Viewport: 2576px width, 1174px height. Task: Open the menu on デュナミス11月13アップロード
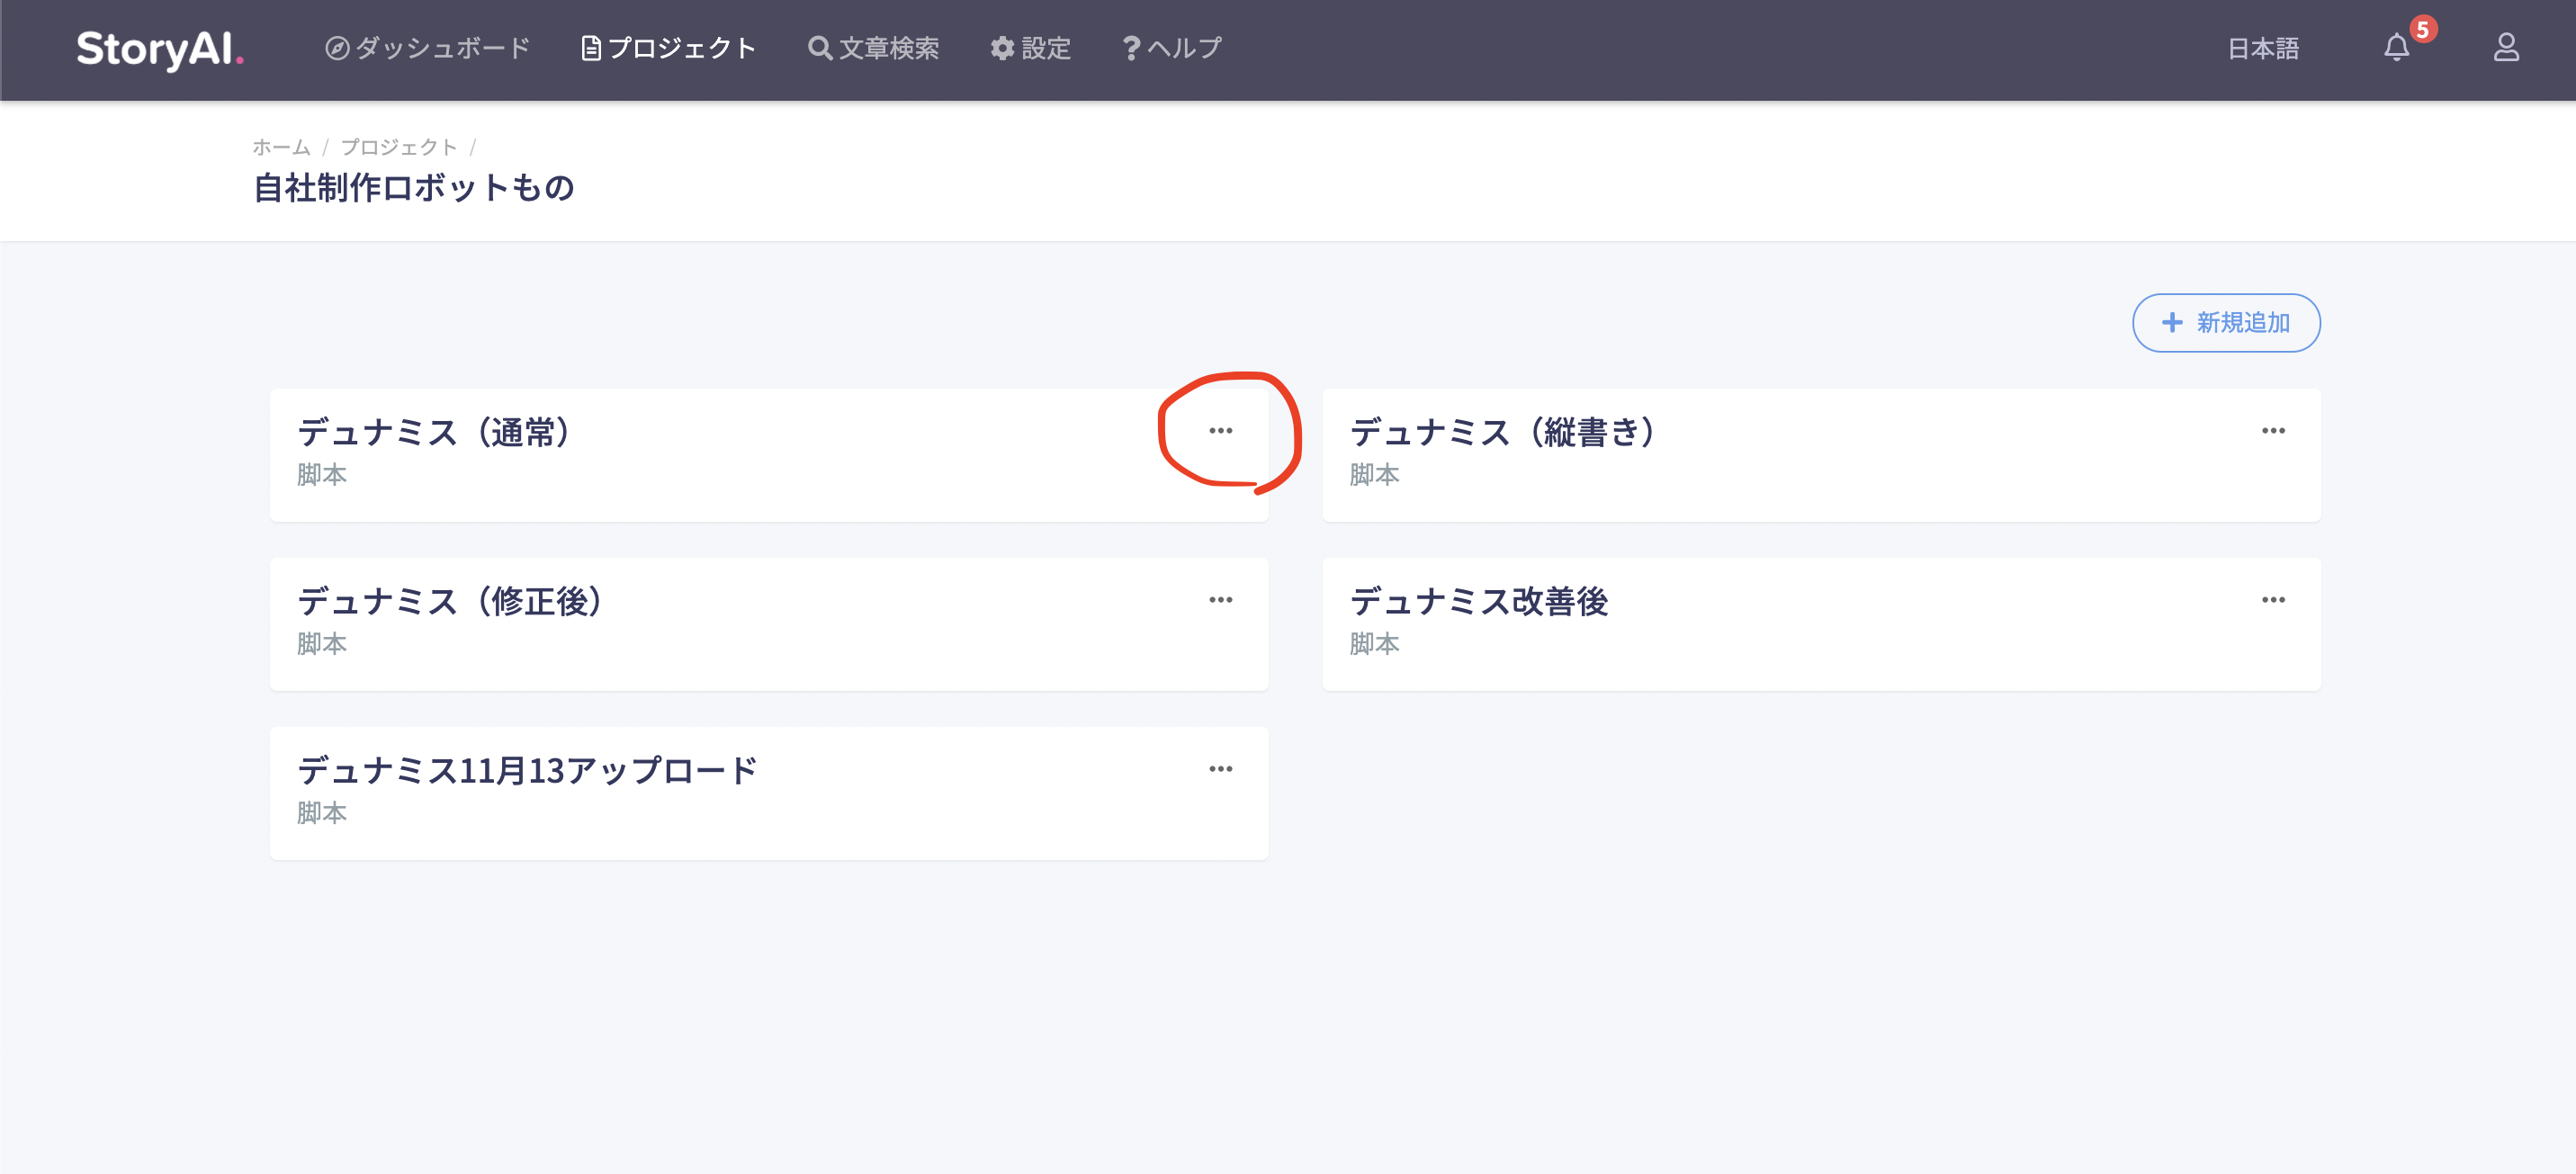tap(1222, 768)
